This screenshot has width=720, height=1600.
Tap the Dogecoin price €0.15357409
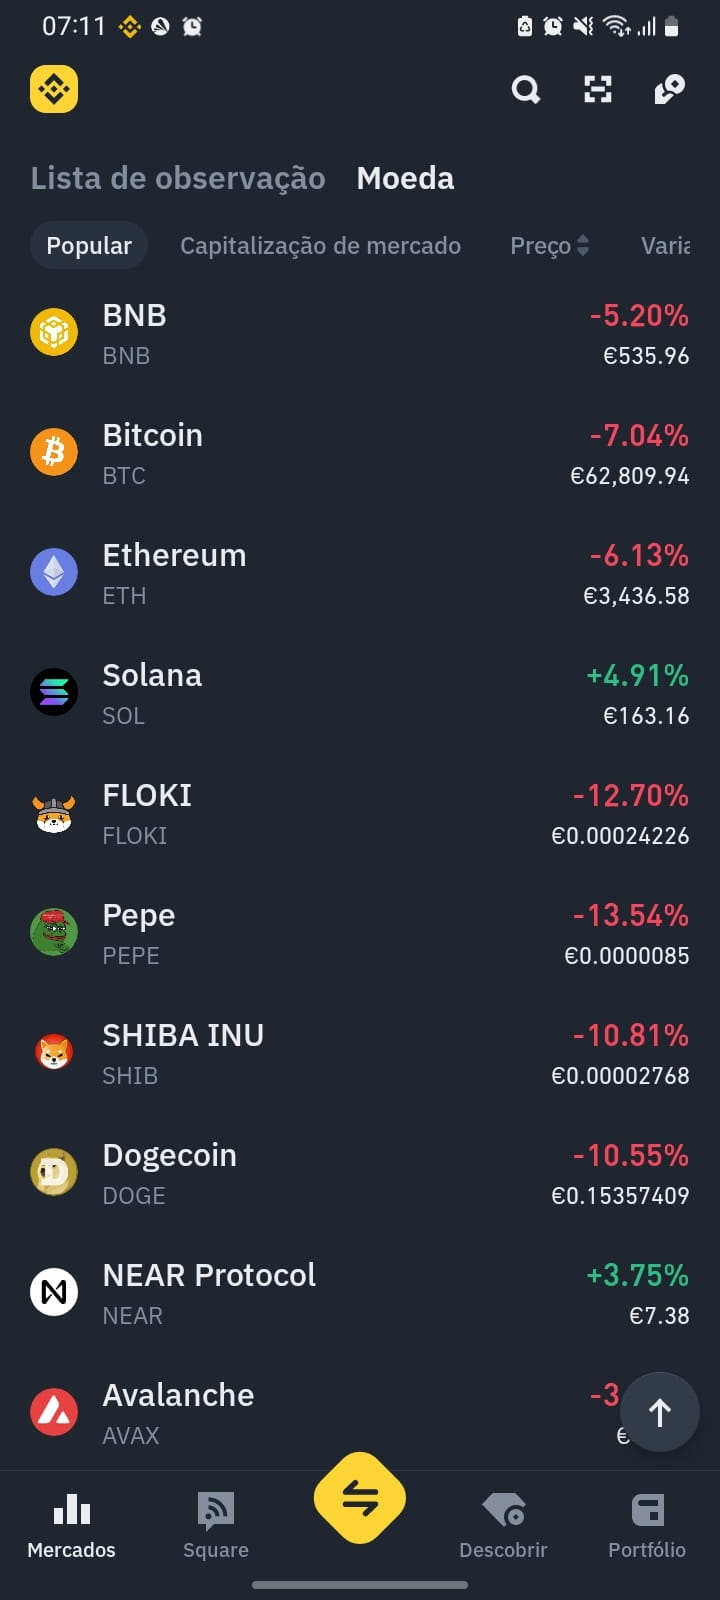point(620,1196)
